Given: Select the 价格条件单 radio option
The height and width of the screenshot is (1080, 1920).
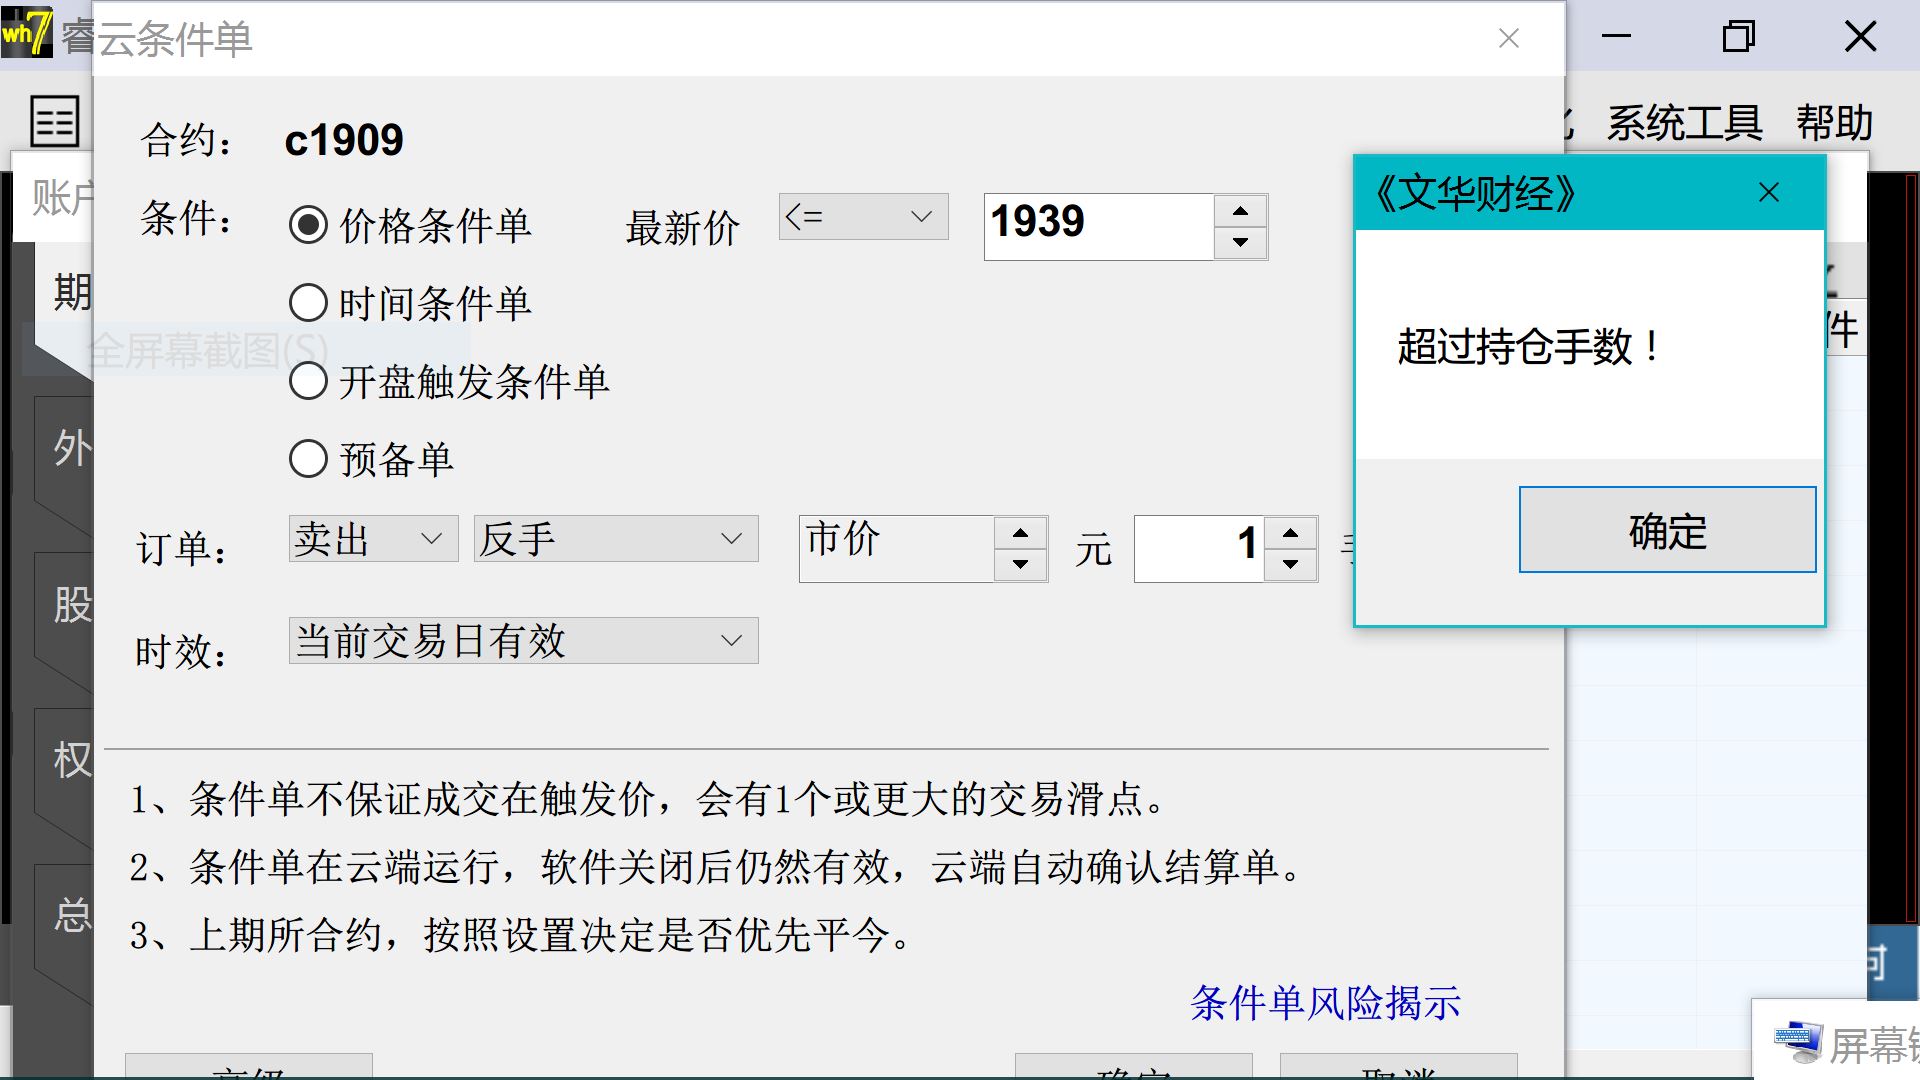Looking at the screenshot, I should 308,225.
